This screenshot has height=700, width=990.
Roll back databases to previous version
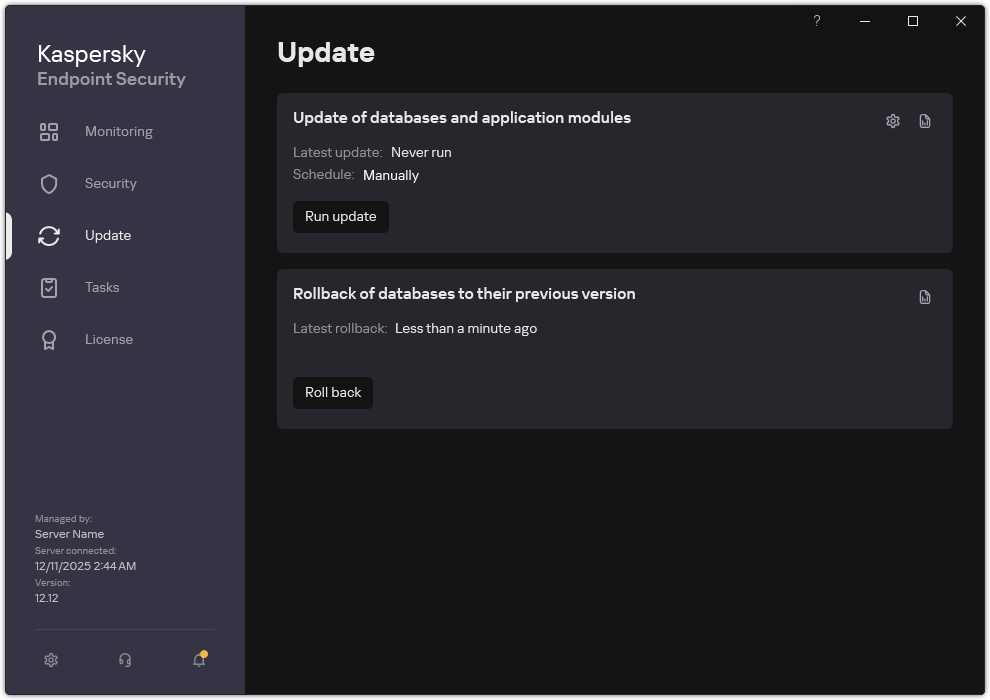point(332,392)
